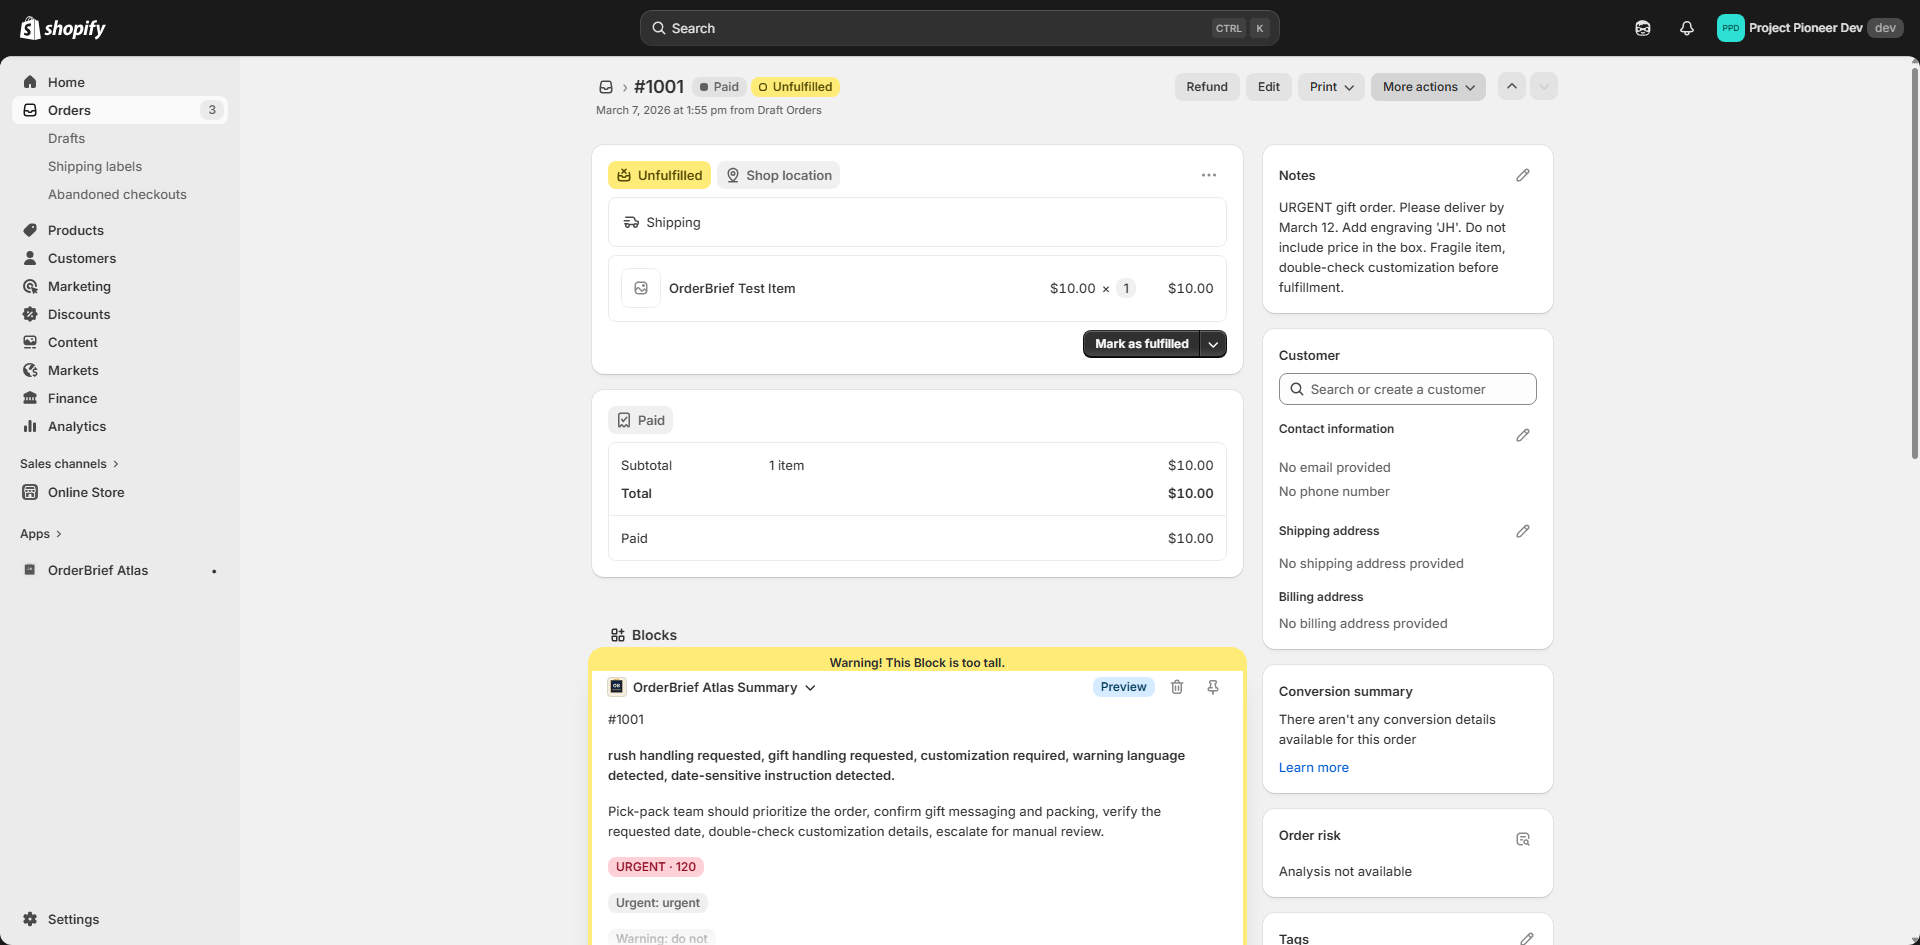This screenshot has width=1920, height=945.
Task: Click the Unfulfilled card badge
Action: 659,175
